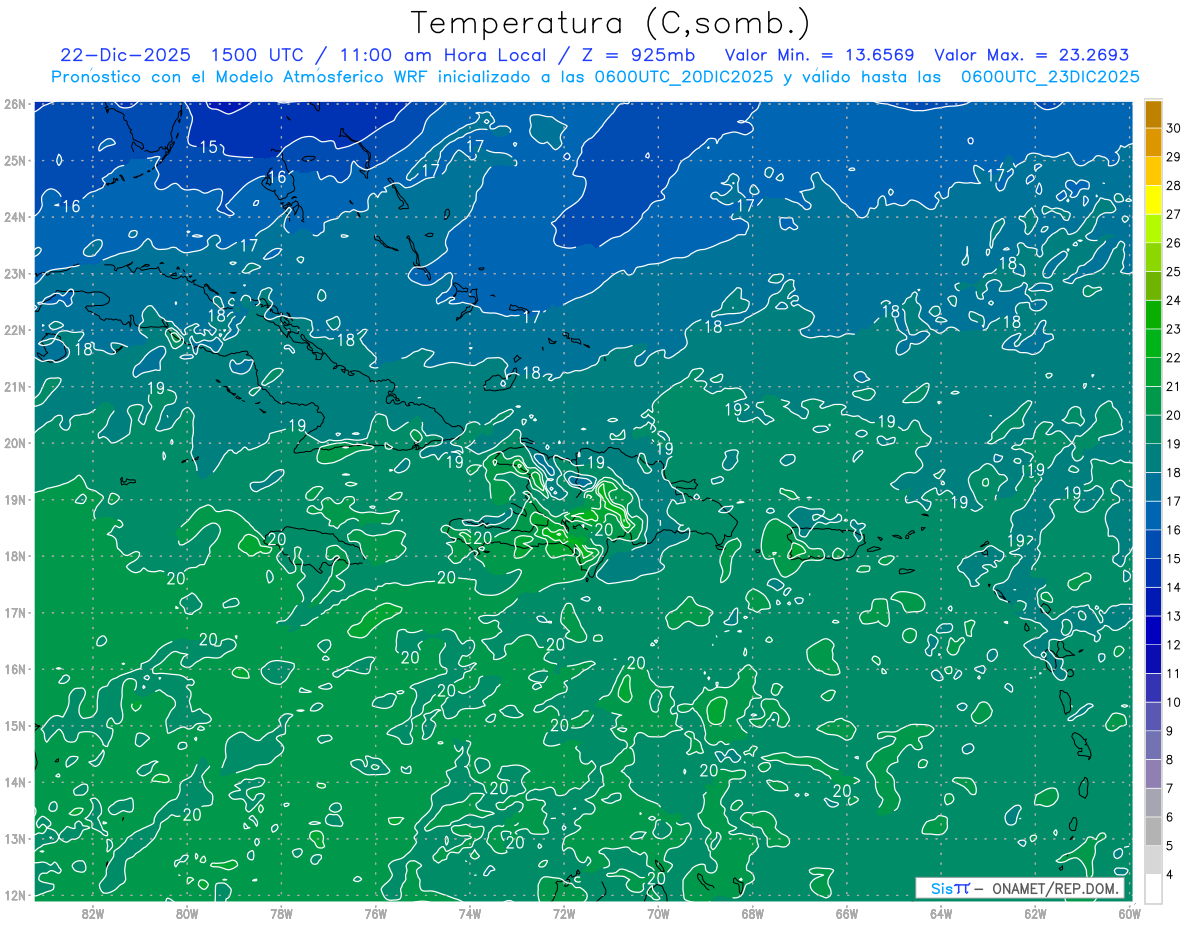Click the '76W' longitude label

point(375,913)
